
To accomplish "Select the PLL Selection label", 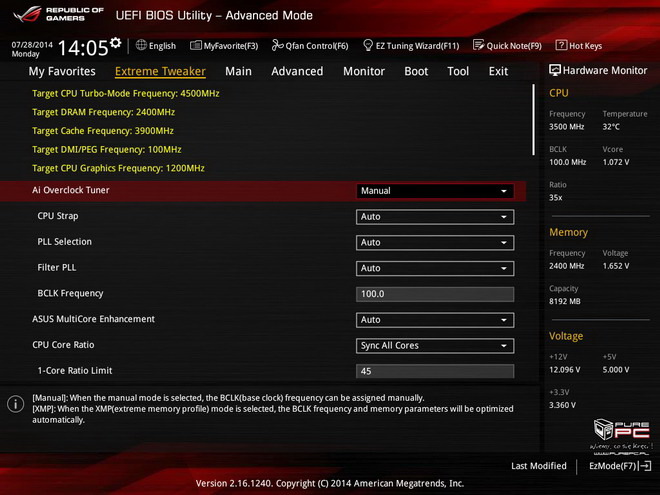I will point(64,242).
